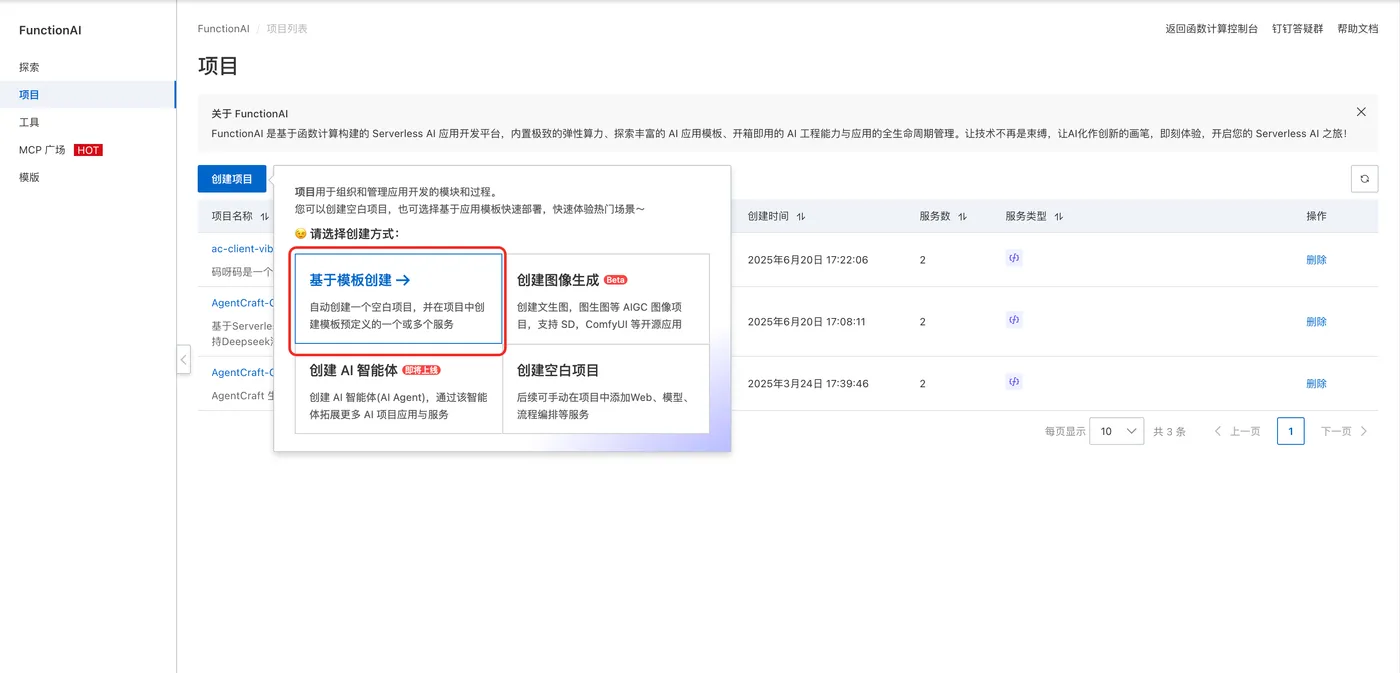
Task: Click the 创建项目 button
Action: tap(232, 179)
